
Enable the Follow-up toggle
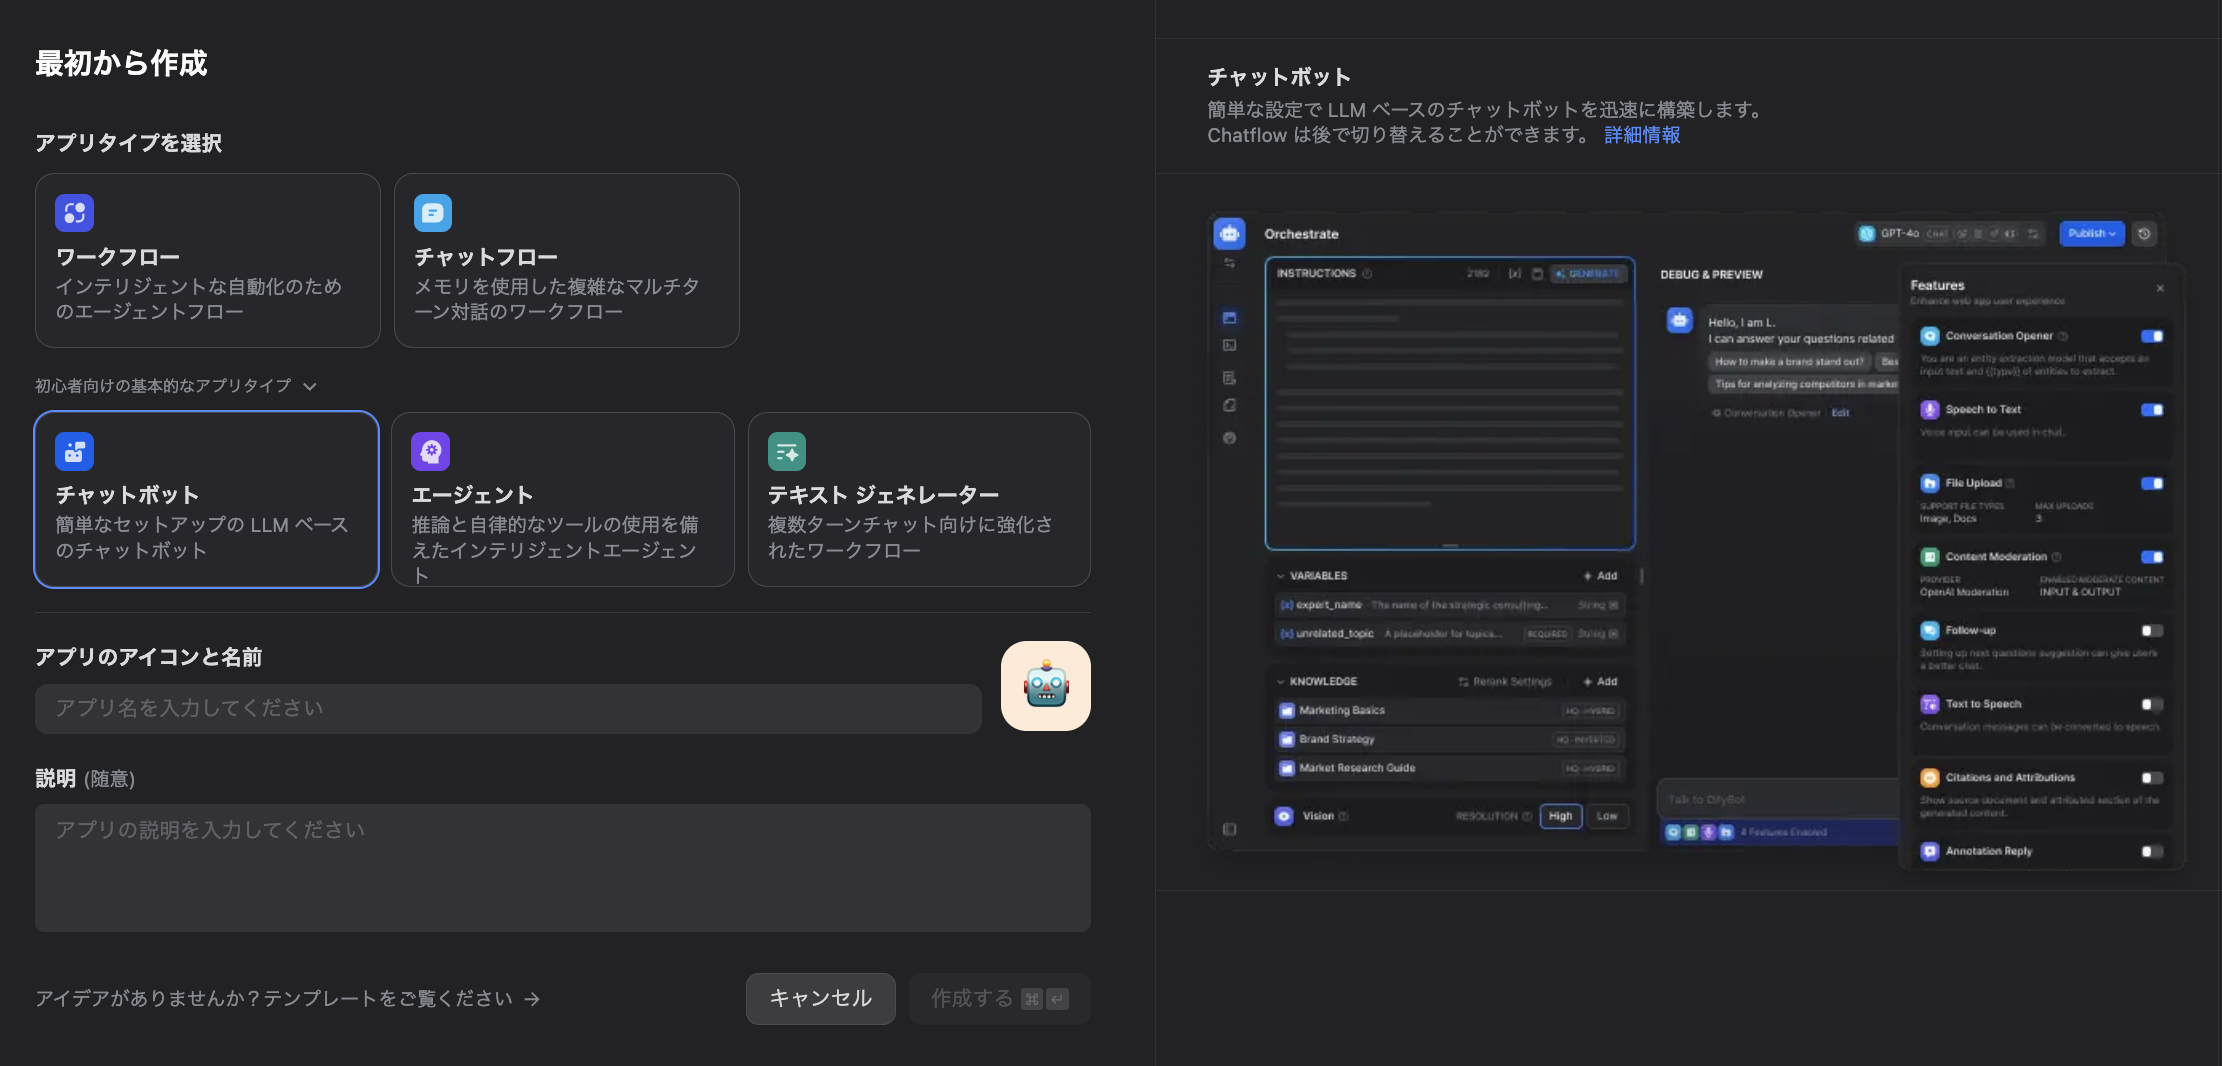2151,630
